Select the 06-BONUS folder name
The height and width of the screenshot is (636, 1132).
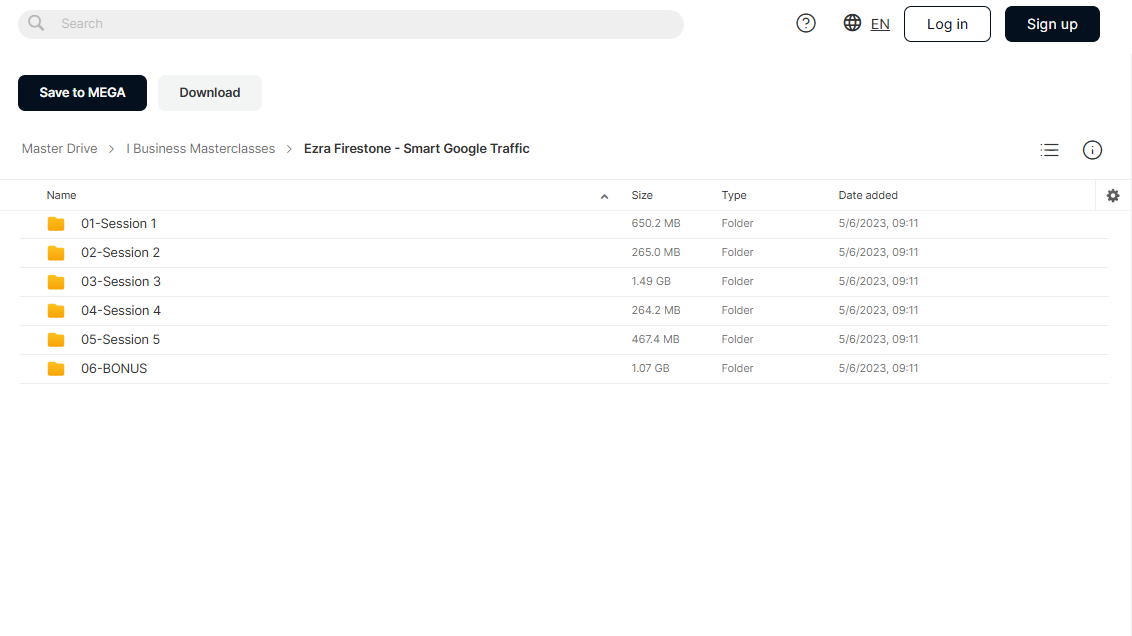[114, 368]
